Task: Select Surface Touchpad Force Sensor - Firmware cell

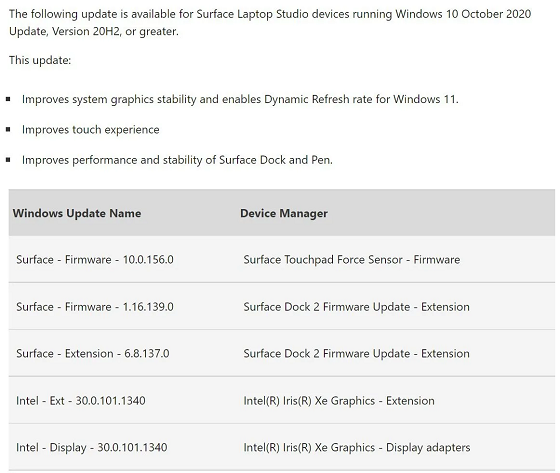Action: pyautogui.click(x=352, y=260)
